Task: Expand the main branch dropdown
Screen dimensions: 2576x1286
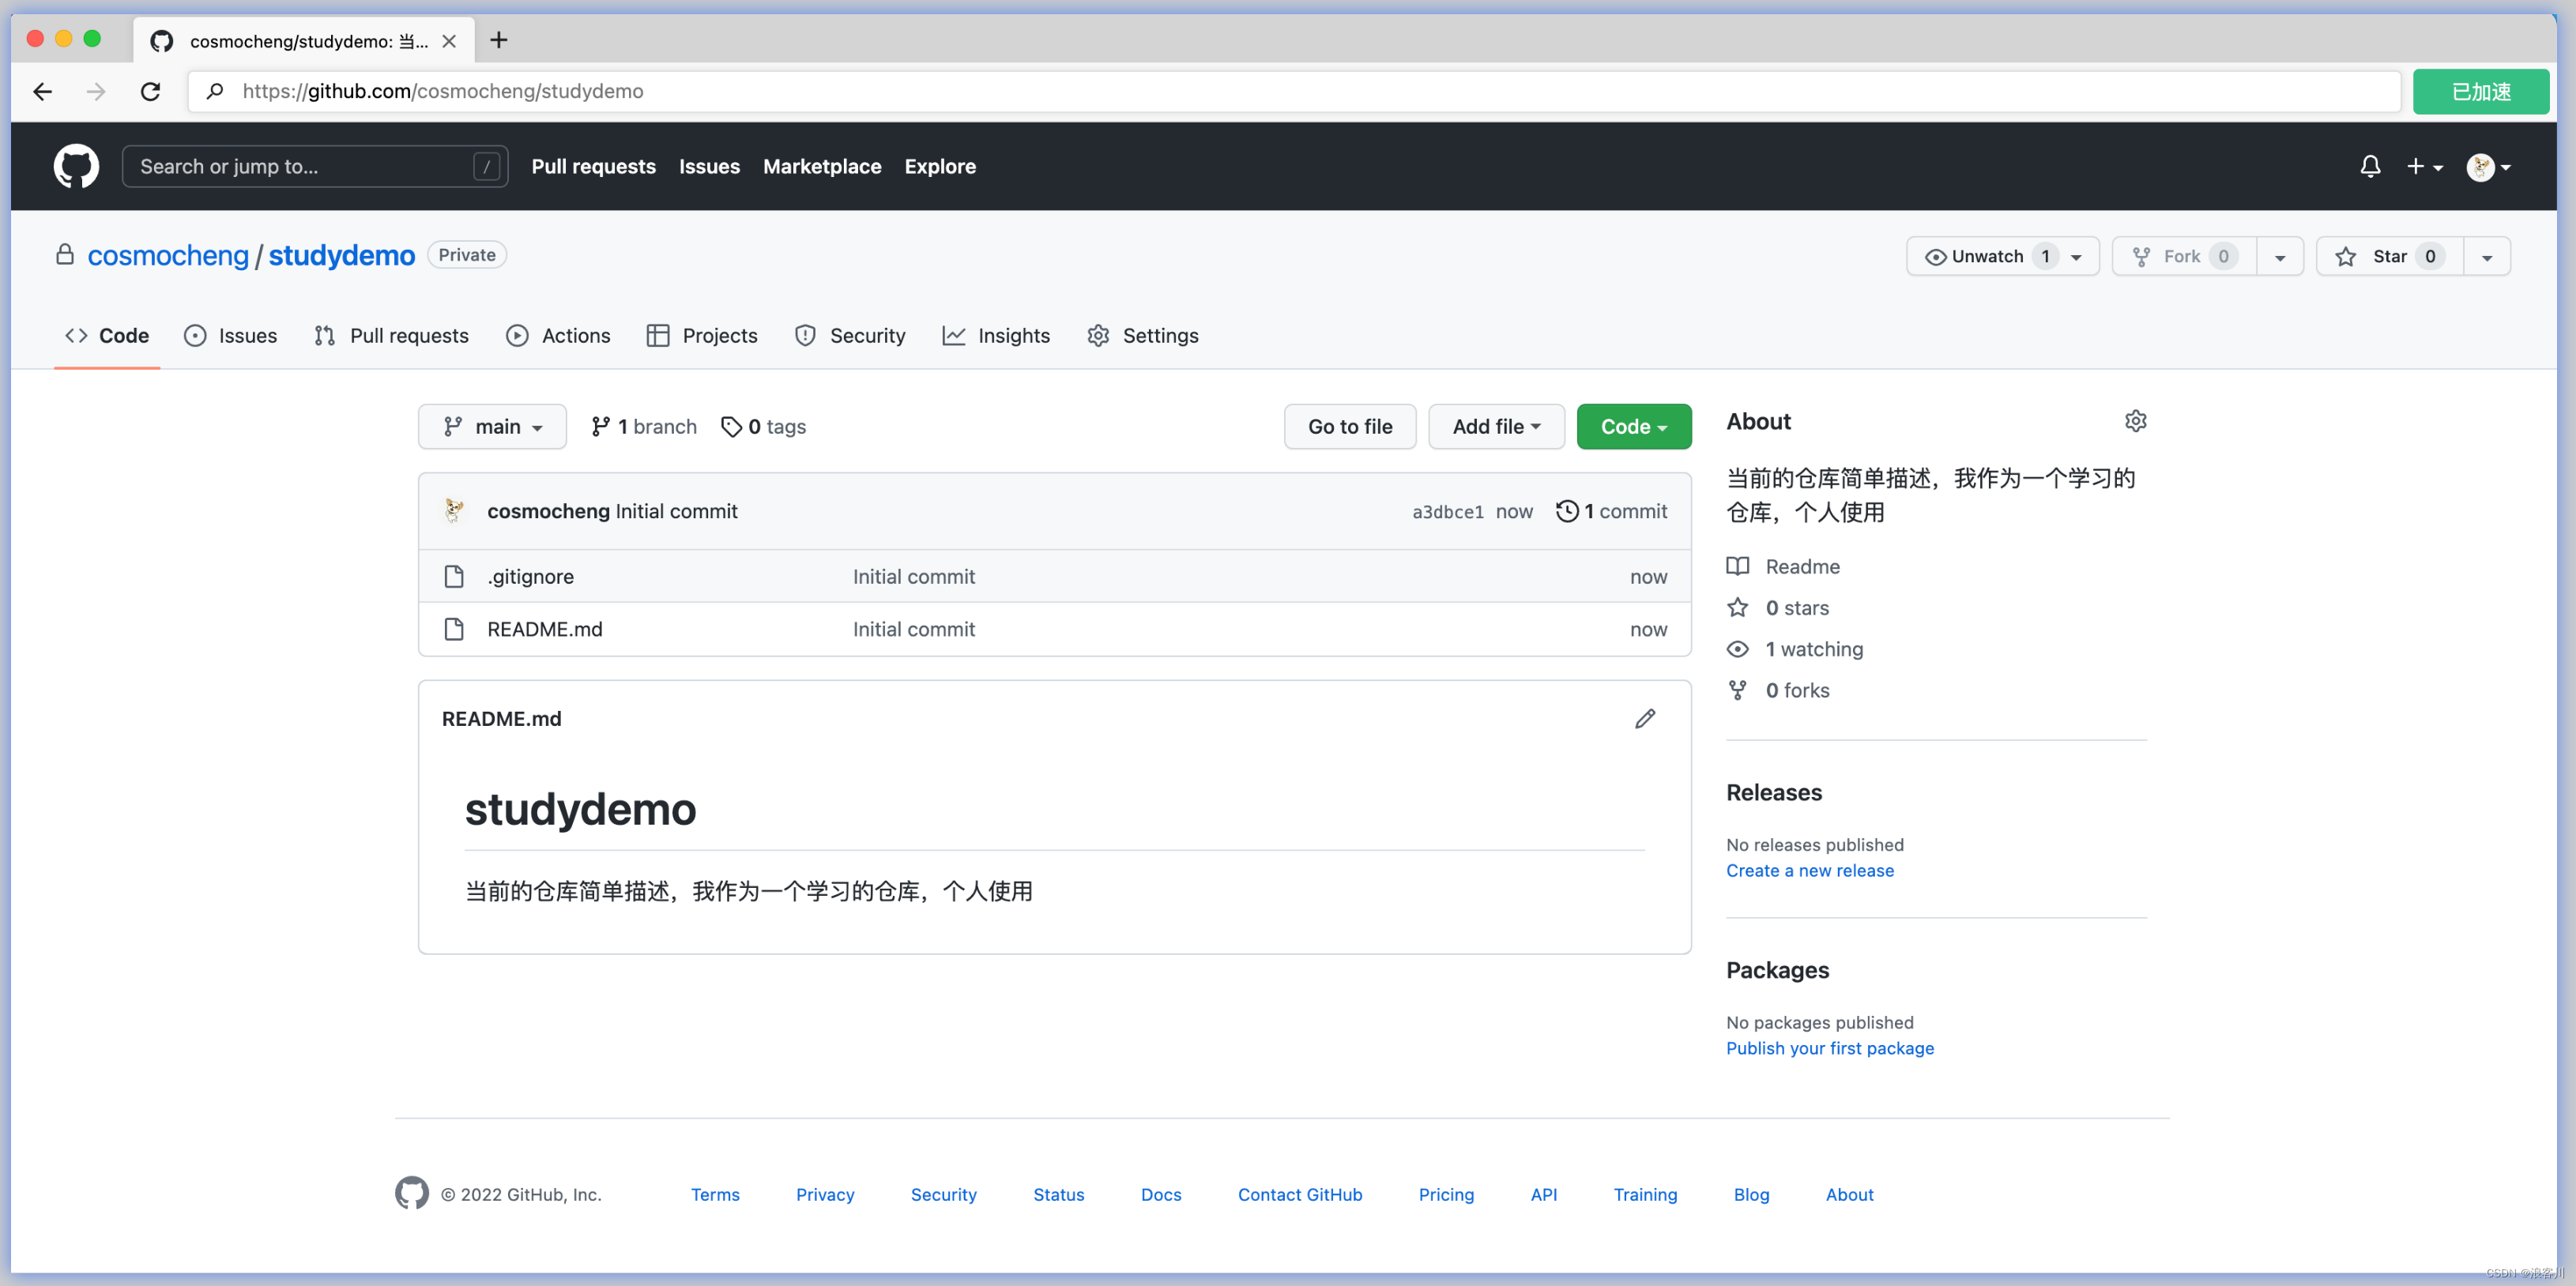Action: pyautogui.click(x=493, y=427)
